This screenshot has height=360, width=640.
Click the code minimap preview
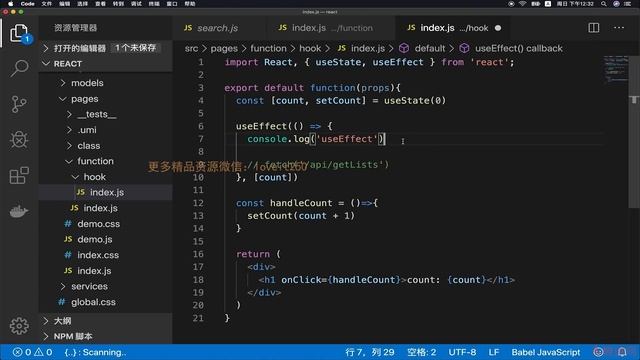(x=616, y=69)
